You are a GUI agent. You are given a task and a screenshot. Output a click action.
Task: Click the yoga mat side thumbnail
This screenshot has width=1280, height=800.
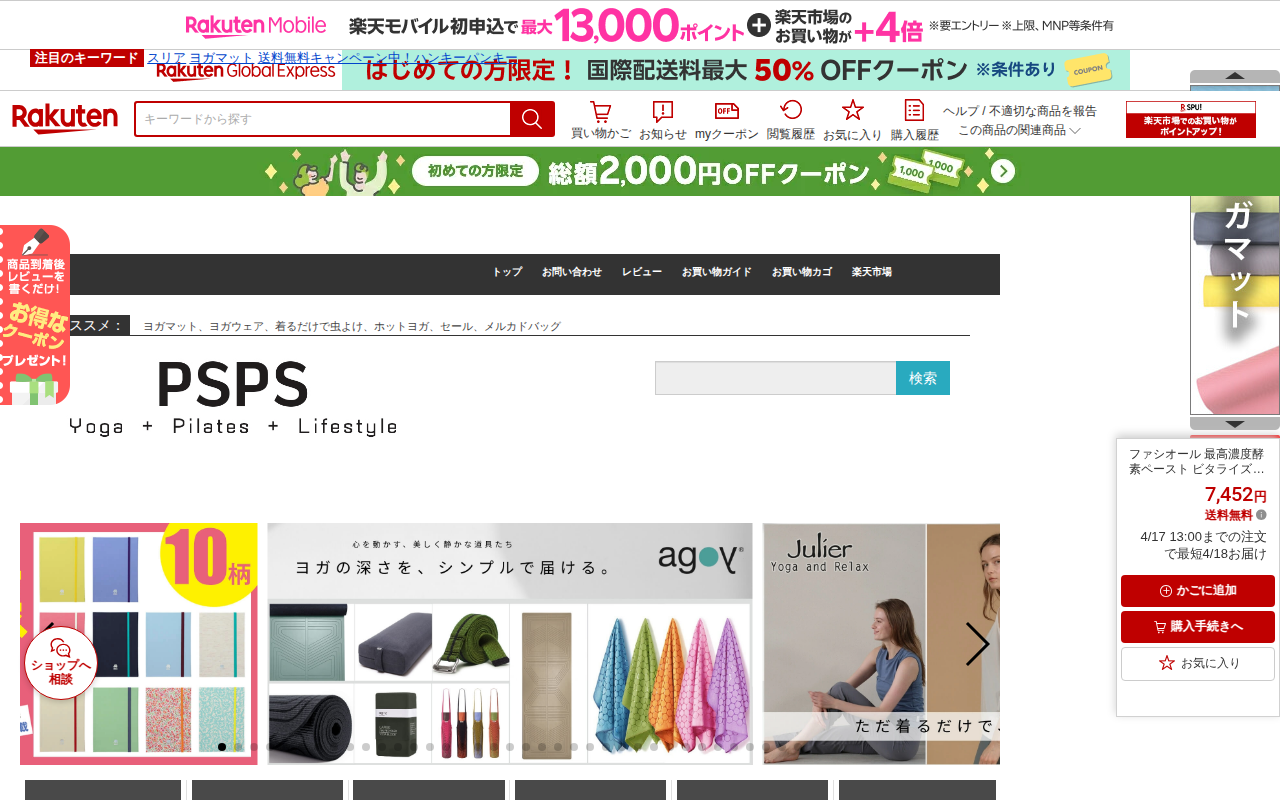coord(1235,305)
